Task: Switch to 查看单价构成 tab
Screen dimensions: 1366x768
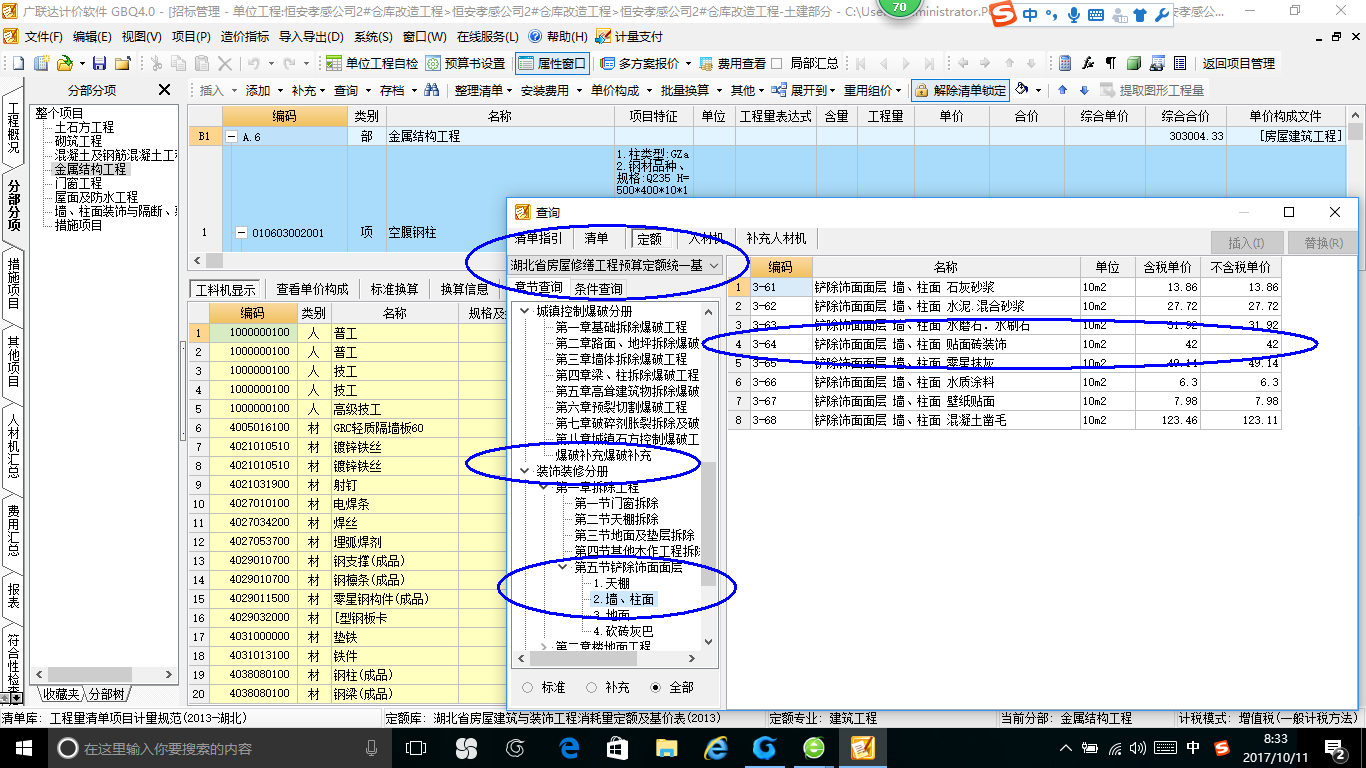Action: (312, 289)
